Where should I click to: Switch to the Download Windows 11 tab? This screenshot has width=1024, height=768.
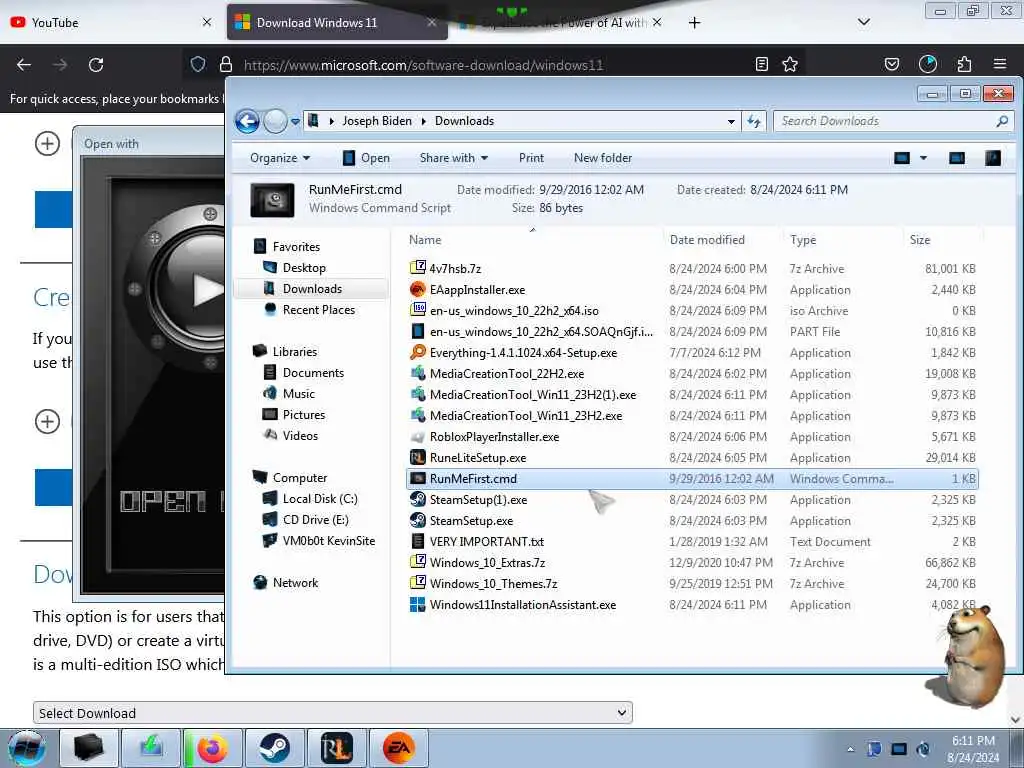coord(337,22)
